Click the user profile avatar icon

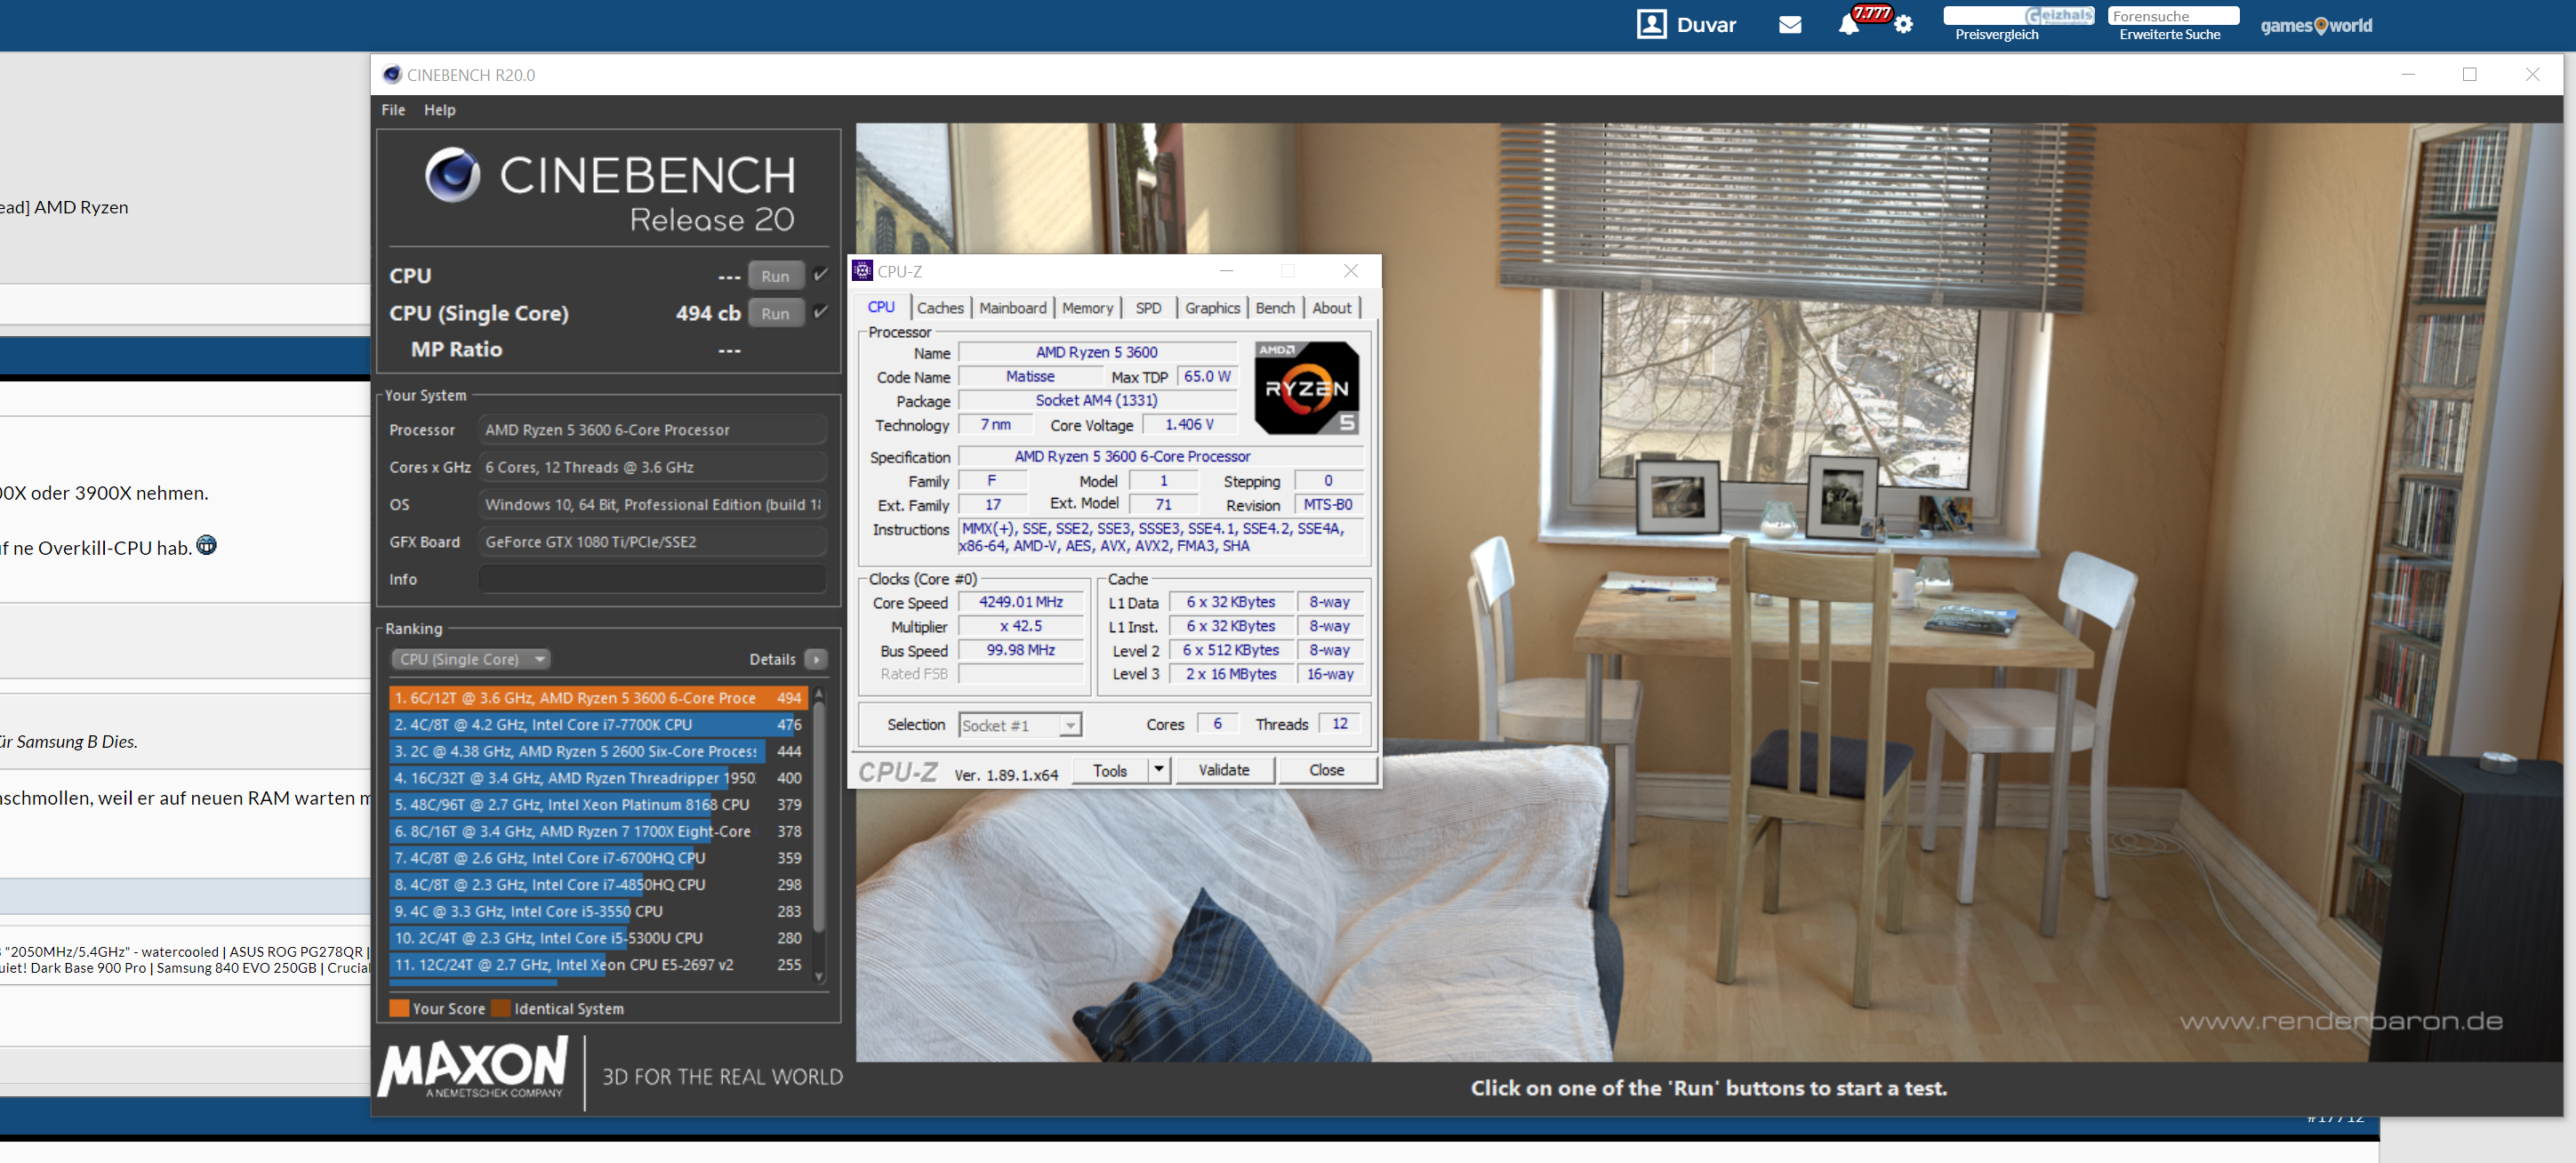(1651, 24)
